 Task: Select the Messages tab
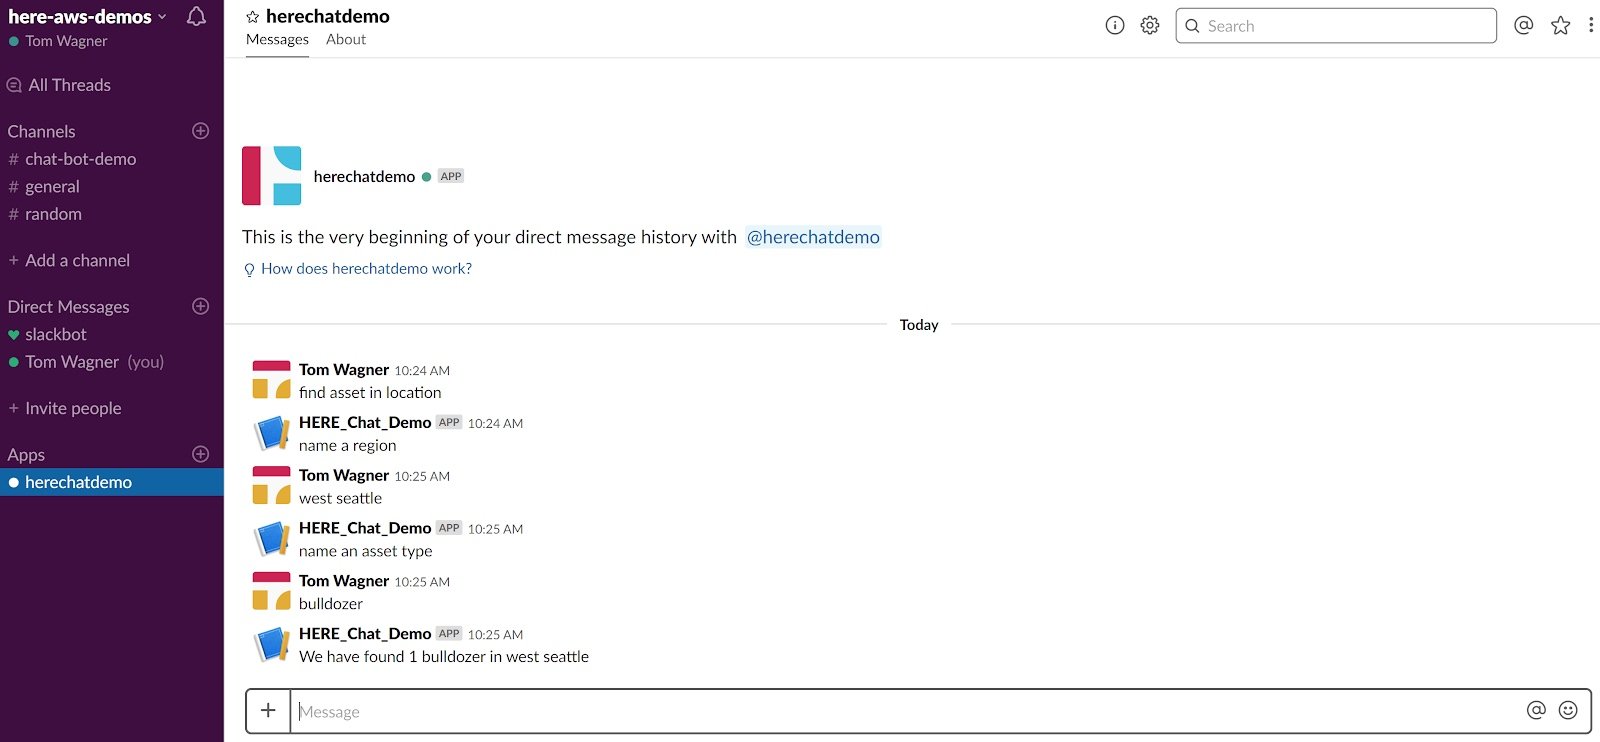(x=277, y=39)
